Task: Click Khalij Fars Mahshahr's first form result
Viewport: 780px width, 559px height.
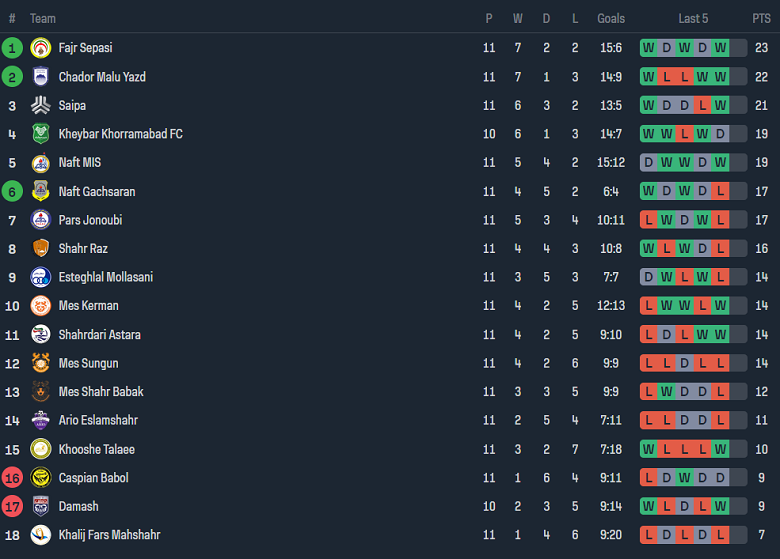Action: (x=648, y=535)
